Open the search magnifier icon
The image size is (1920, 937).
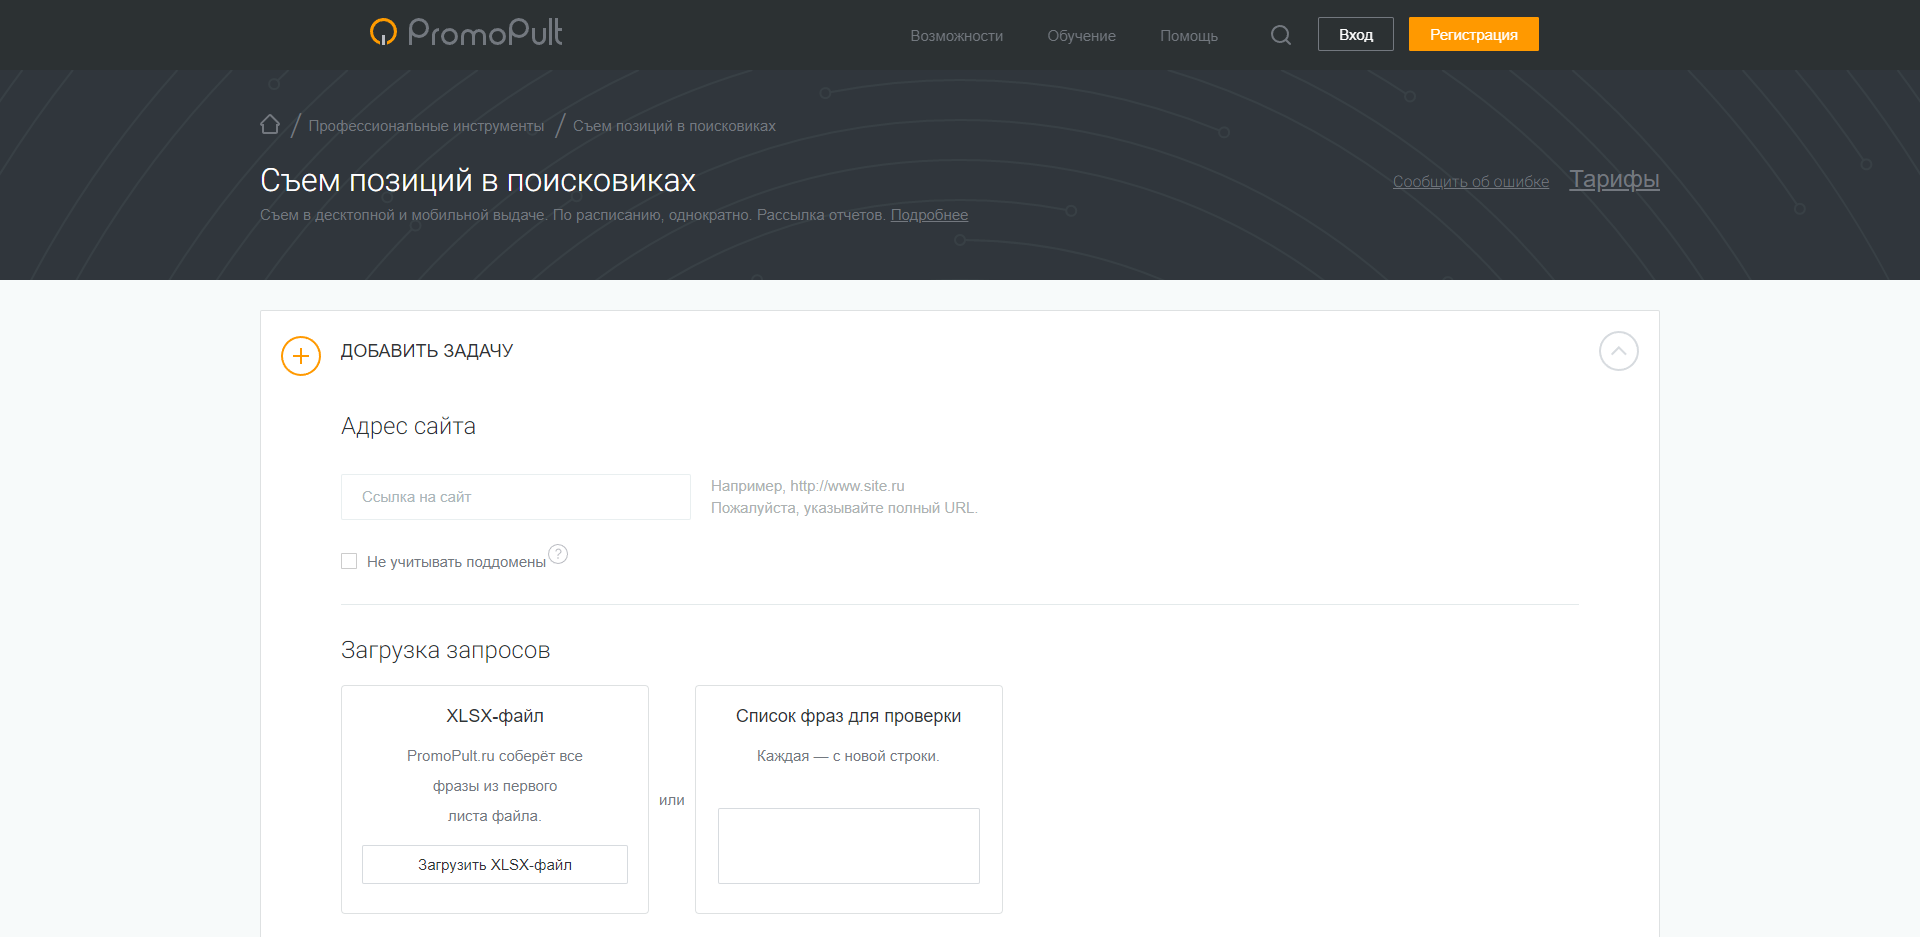[1280, 35]
